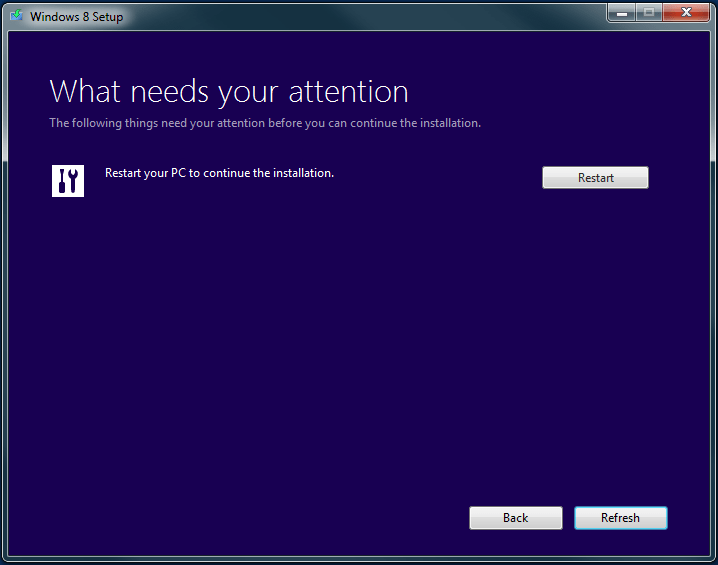The image size is (718, 565).
Task: Minimize the Windows 8 Setup window
Action: pos(621,13)
